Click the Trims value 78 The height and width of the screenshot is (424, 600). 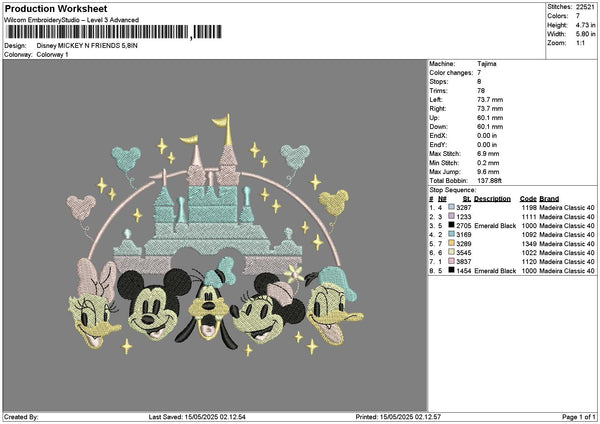pyautogui.click(x=481, y=91)
